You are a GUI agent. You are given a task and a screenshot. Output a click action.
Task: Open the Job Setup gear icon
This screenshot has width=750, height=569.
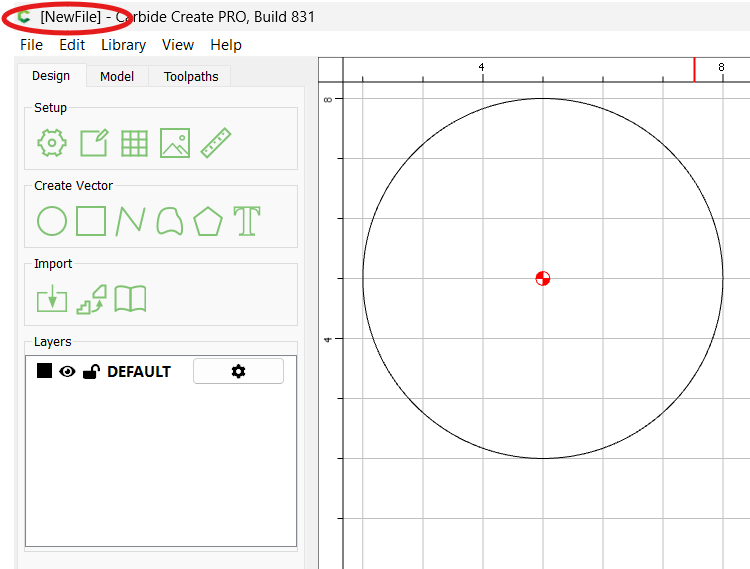(x=51, y=143)
